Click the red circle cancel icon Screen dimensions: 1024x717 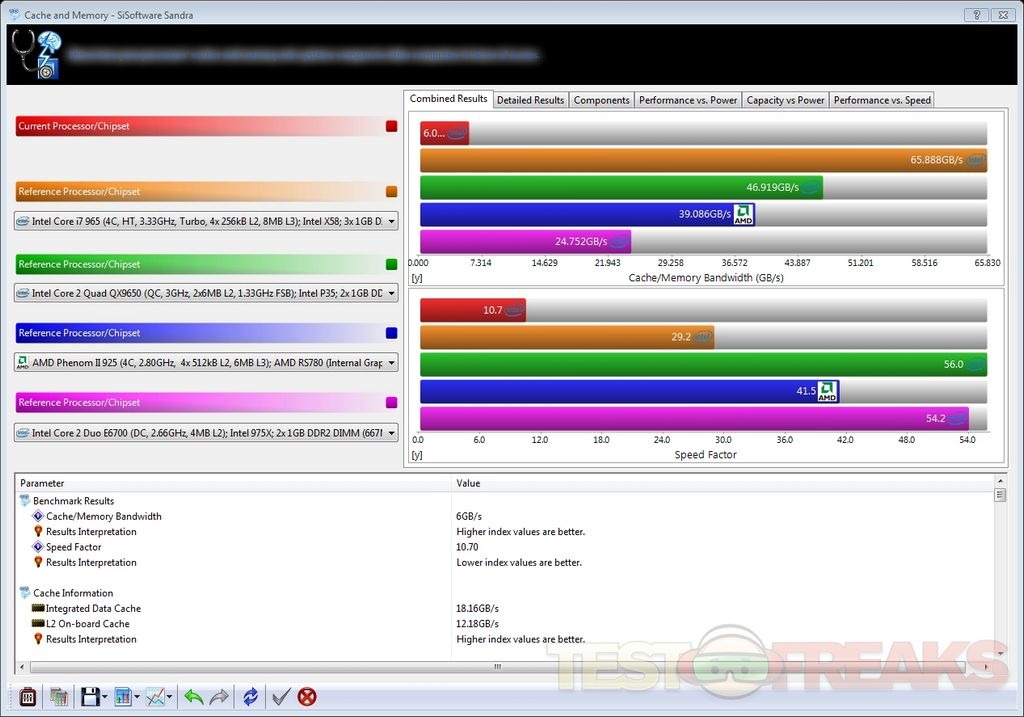click(x=307, y=697)
